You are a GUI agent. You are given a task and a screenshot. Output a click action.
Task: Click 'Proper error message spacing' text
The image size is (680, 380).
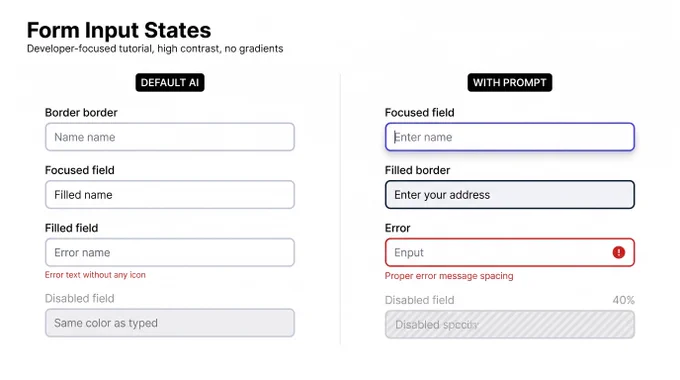coord(449,276)
